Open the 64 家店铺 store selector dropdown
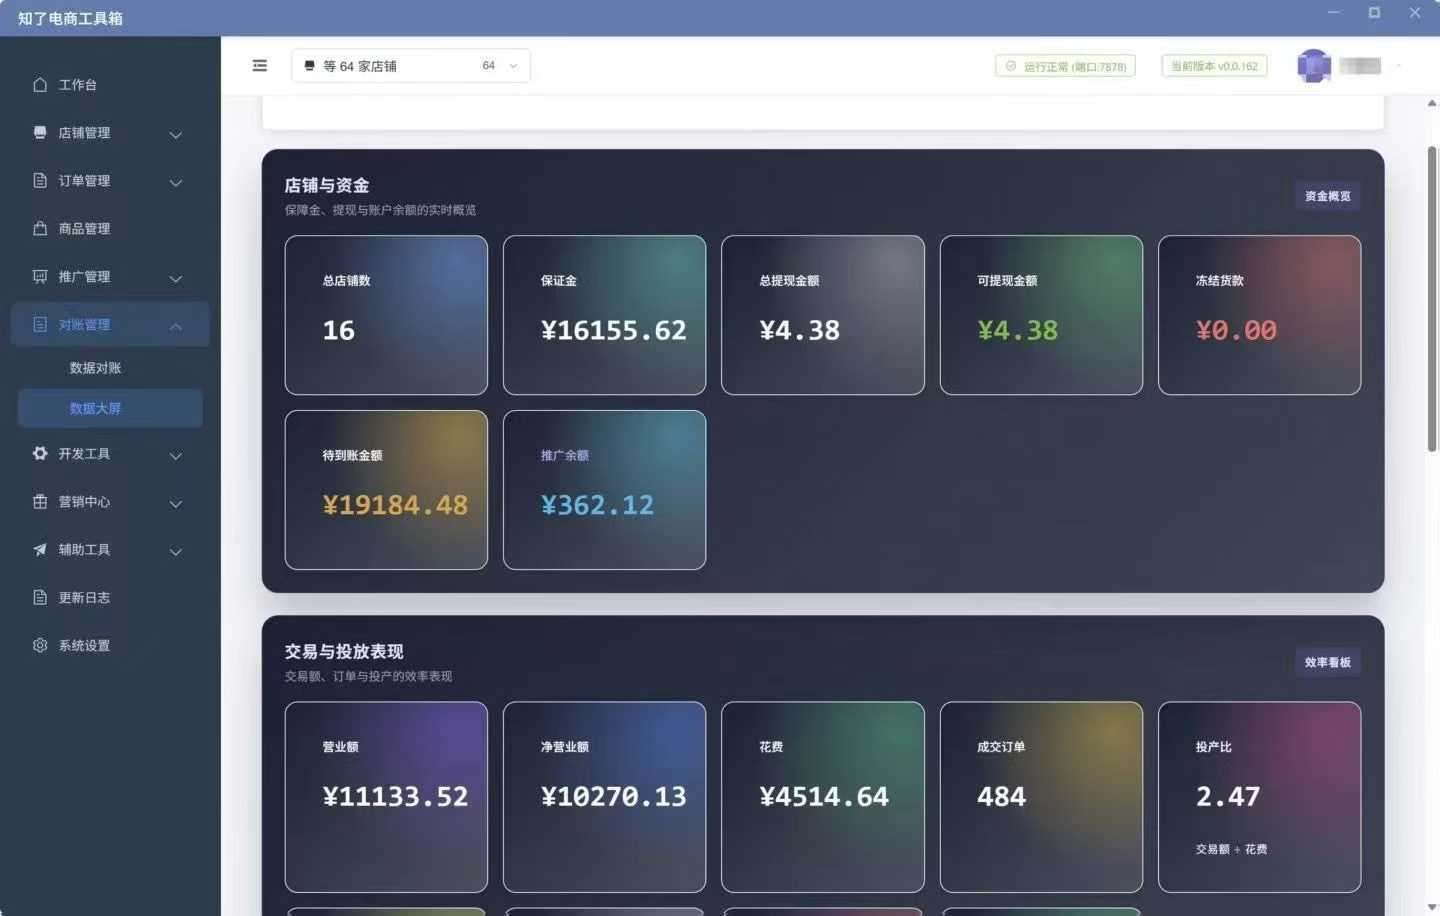 tap(411, 66)
